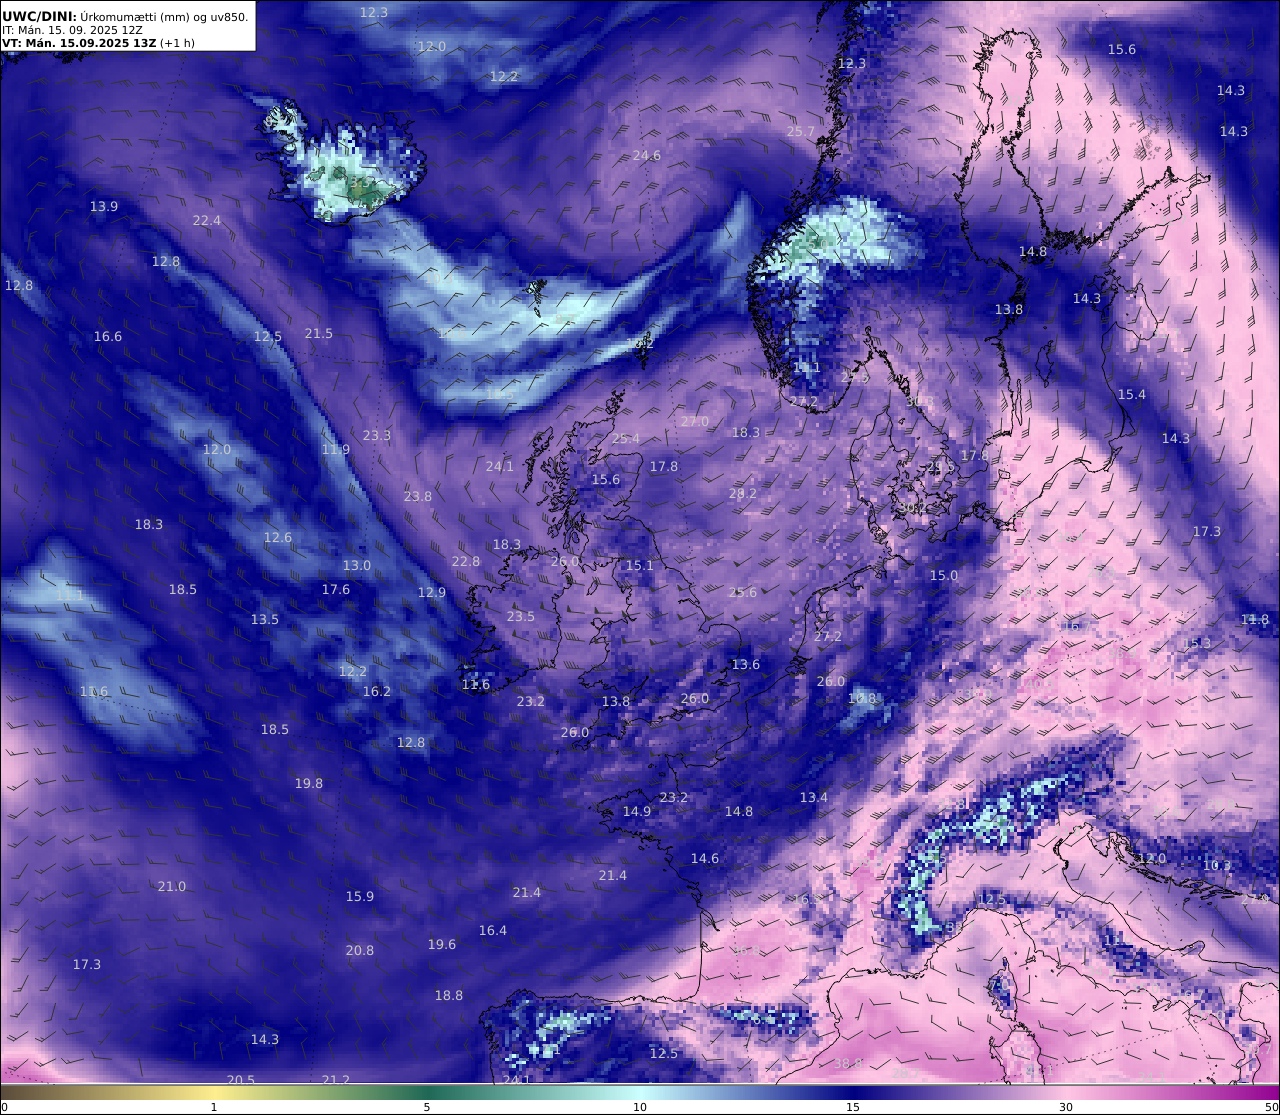Image resolution: width=1280 pixels, height=1115 pixels.
Task: Click the map value 13.0
Action: pos(357,565)
